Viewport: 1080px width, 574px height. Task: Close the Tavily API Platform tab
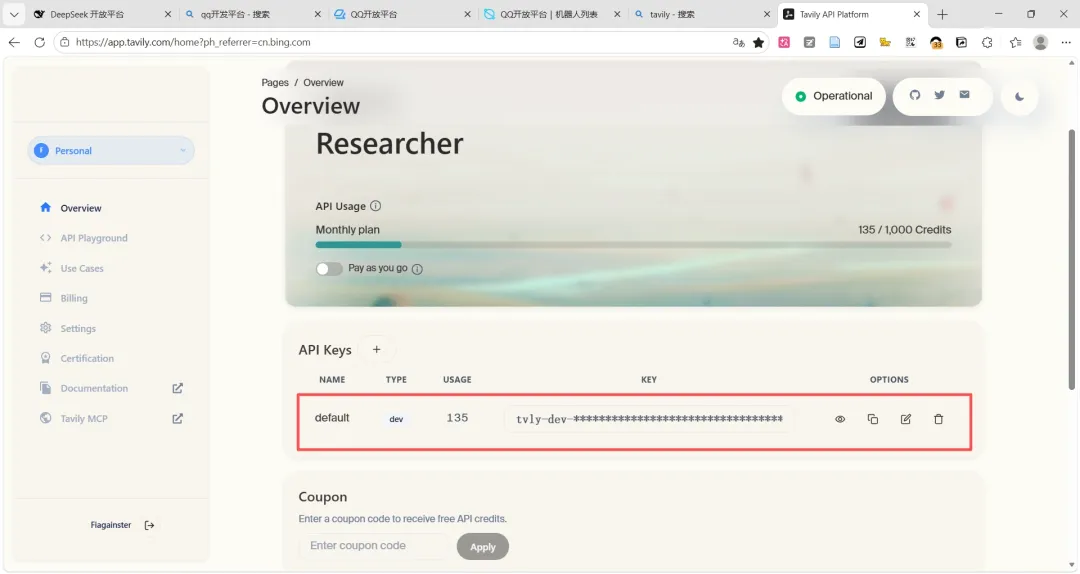coord(917,14)
